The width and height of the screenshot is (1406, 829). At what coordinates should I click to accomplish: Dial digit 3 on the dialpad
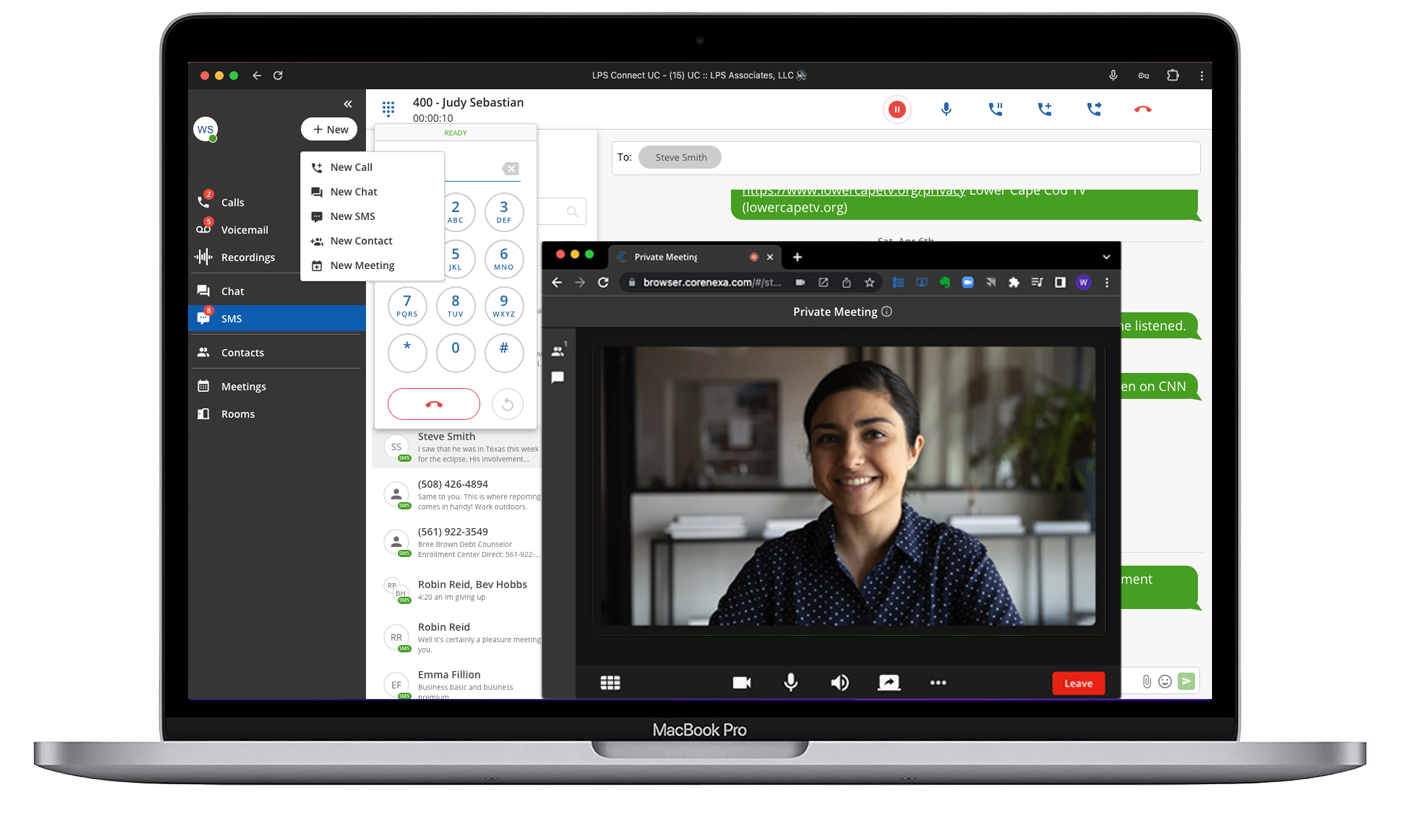(504, 212)
